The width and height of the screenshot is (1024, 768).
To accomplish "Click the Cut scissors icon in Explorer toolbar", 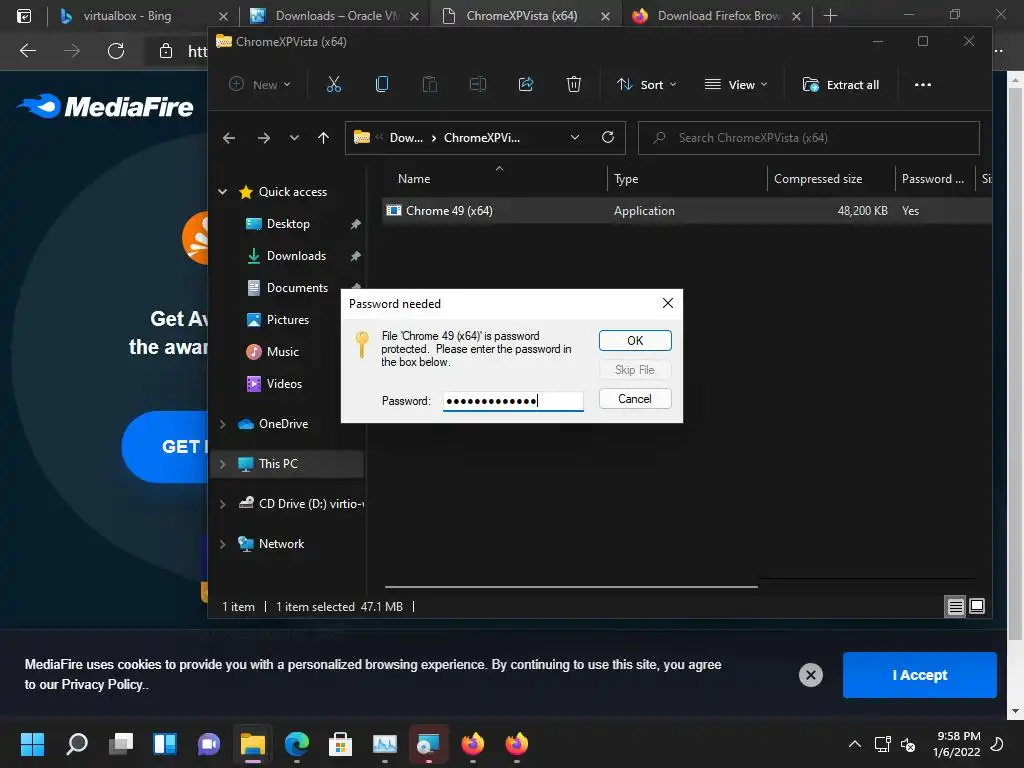I will click(x=334, y=84).
